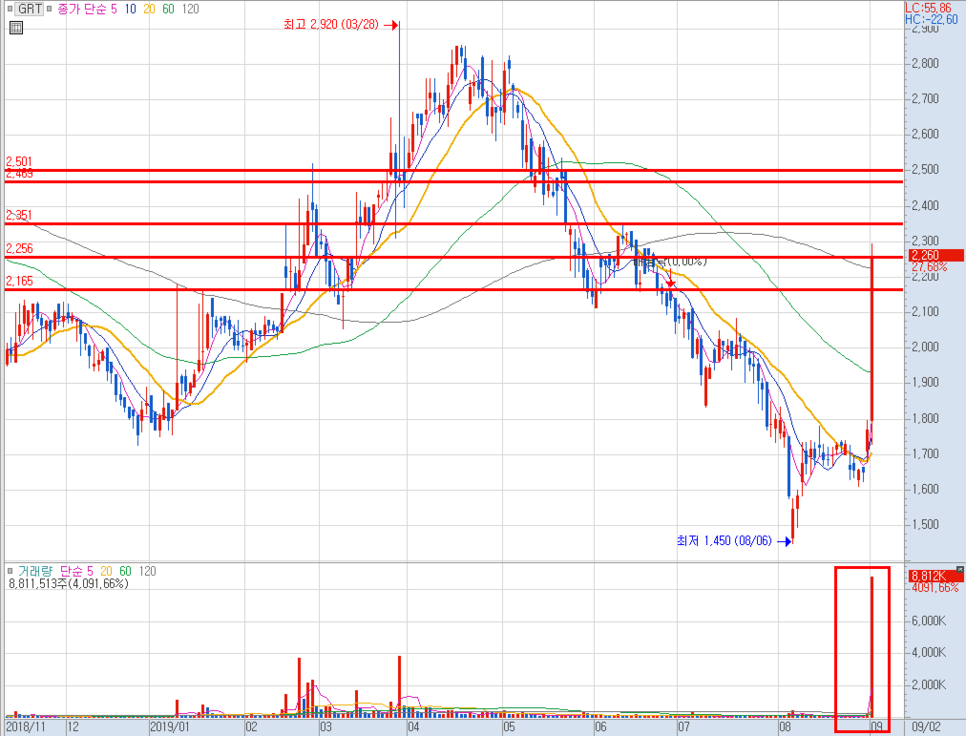966x736 pixels.
Task: Click the 1,500 price axis label
Action: (925, 524)
